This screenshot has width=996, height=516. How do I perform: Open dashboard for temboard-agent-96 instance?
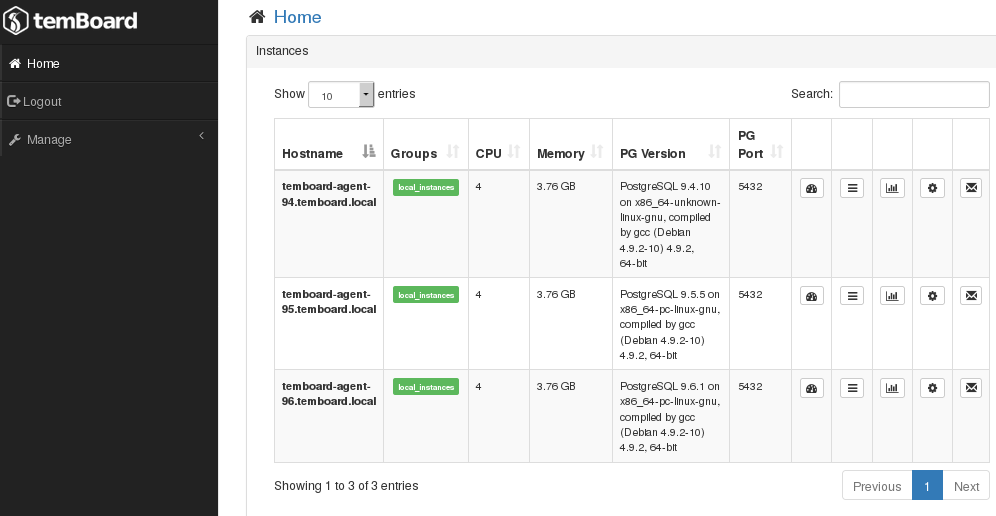811,388
